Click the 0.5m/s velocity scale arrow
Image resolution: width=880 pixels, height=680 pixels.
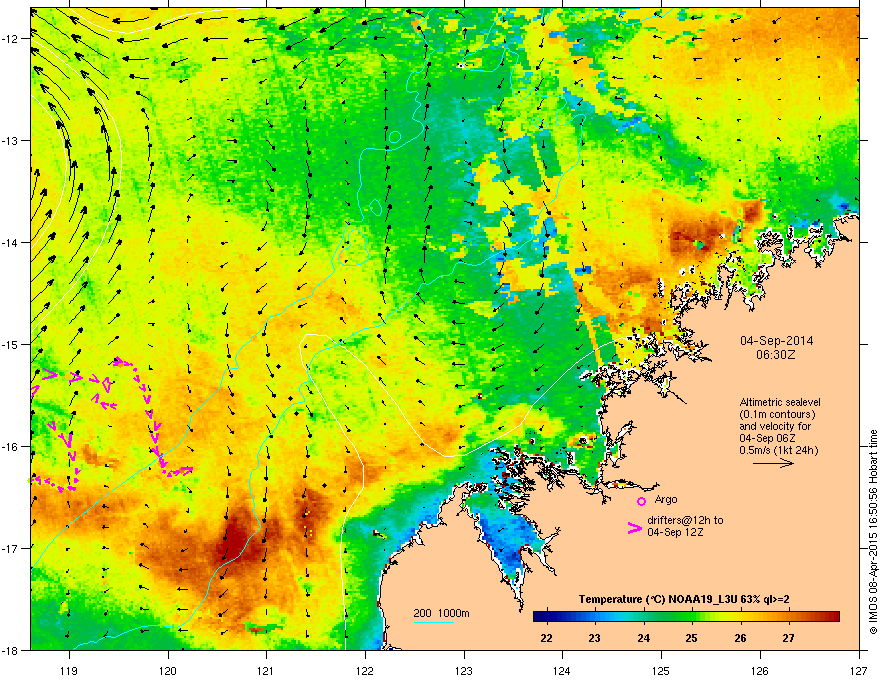773,463
